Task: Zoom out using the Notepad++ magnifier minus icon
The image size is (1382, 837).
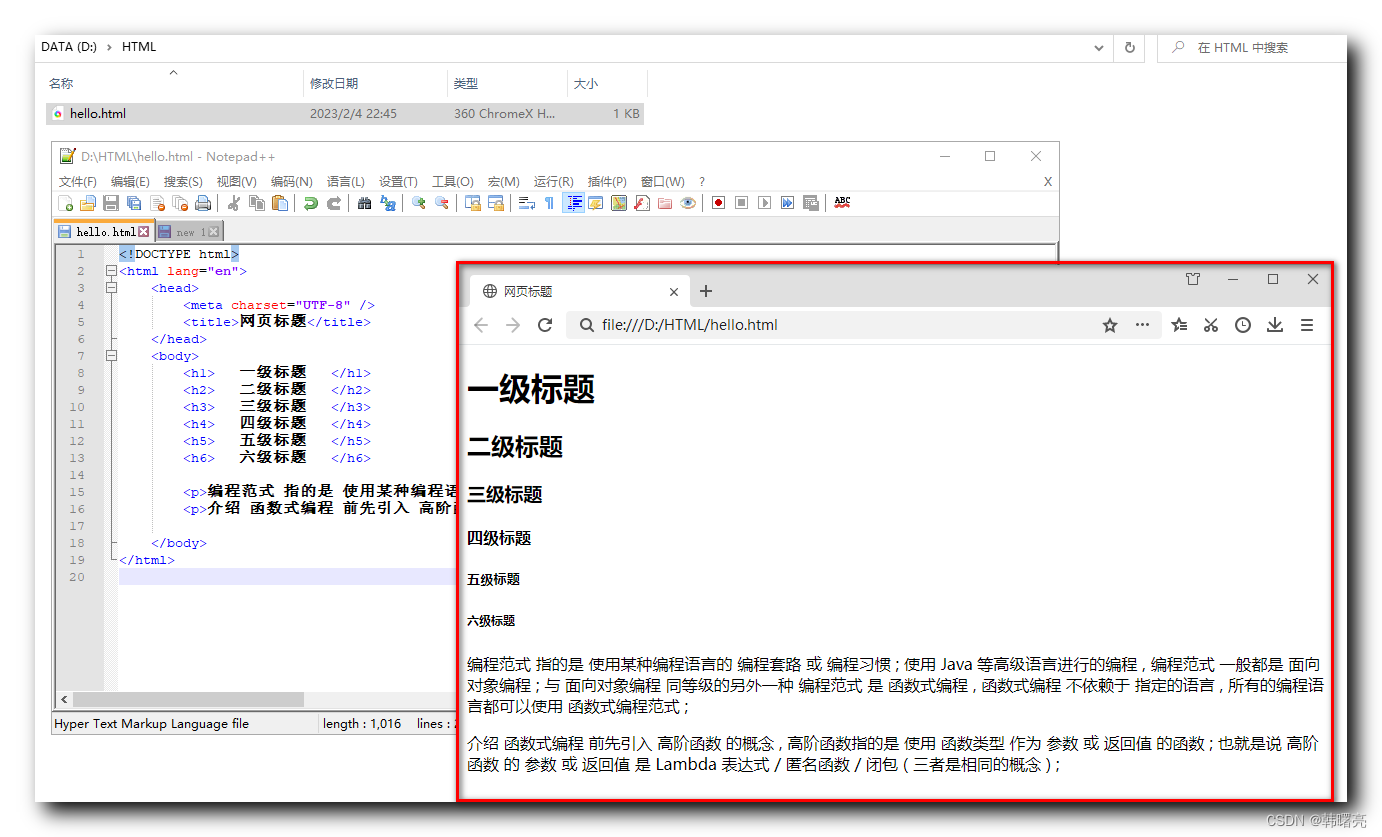Action: click(x=441, y=203)
